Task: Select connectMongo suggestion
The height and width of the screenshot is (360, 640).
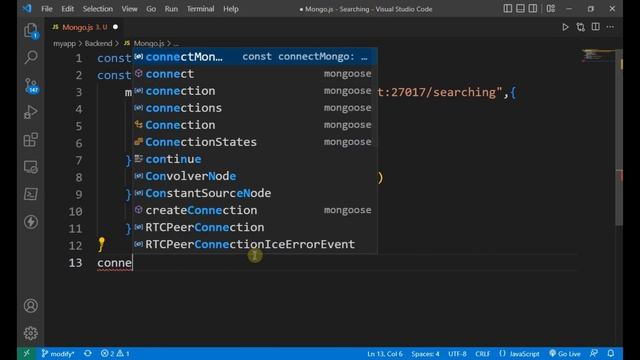Action: click(x=255, y=57)
